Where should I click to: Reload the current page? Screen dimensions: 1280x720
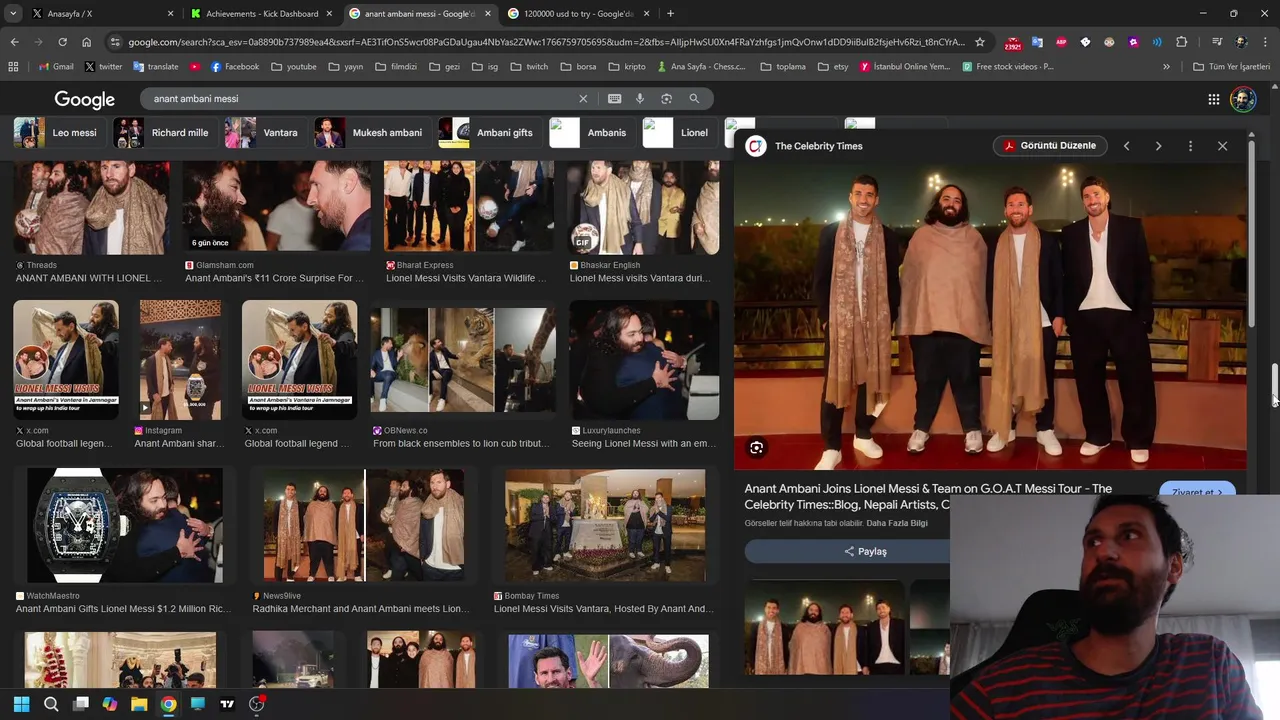(62, 42)
